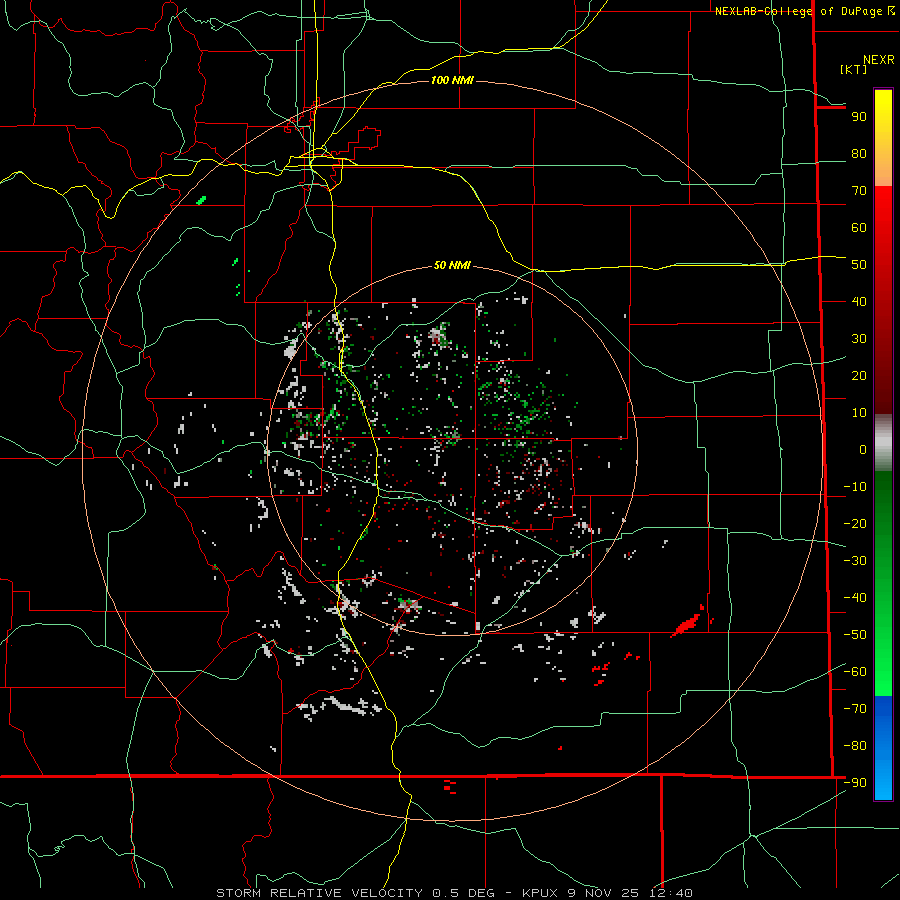The height and width of the screenshot is (900, 900).
Task: Select the positive 80 knot scale label
Action: coord(859,153)
